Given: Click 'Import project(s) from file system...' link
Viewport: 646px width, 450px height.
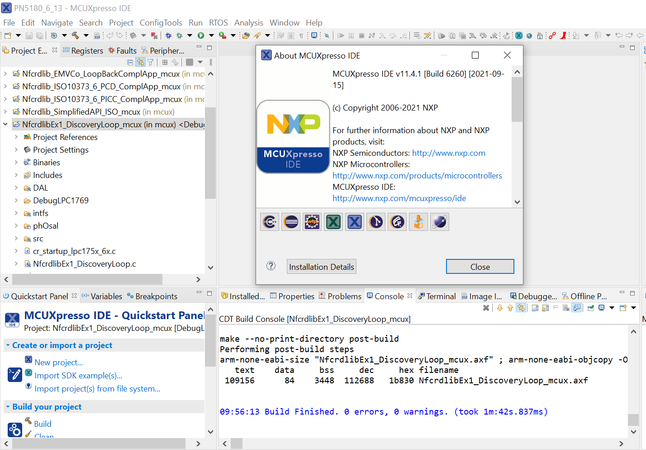Looking at the screenshot, I should [x=97, y=389].
